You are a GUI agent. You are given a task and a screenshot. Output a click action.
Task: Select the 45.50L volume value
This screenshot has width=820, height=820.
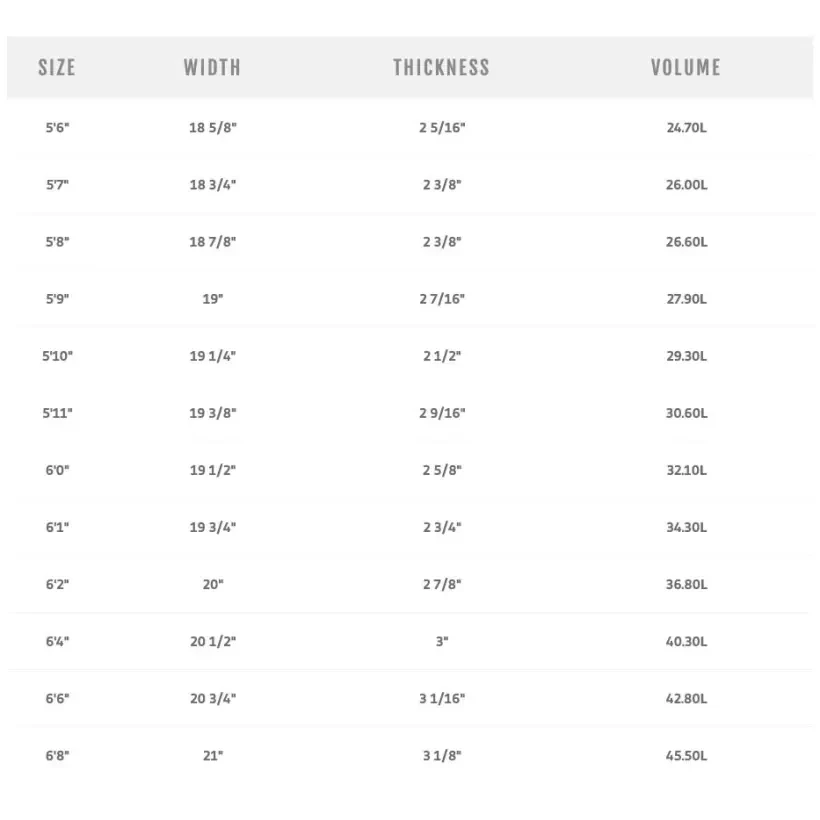coord(687,756)
